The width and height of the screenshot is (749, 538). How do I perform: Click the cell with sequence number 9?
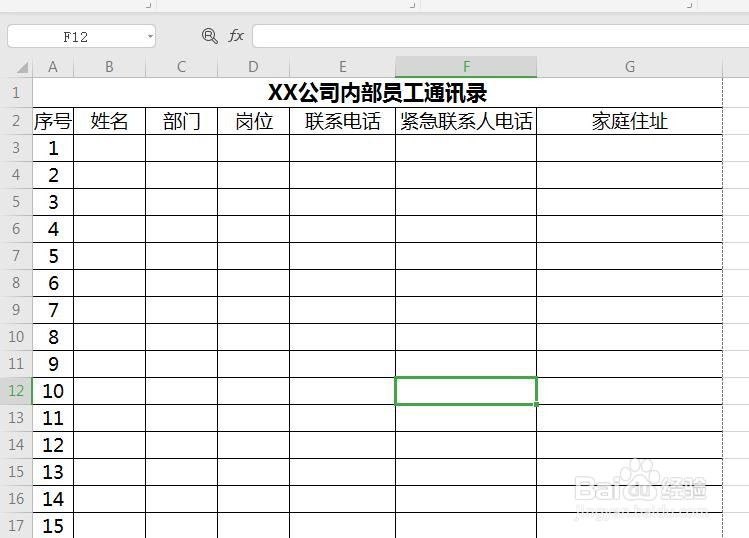pos(53,364)
